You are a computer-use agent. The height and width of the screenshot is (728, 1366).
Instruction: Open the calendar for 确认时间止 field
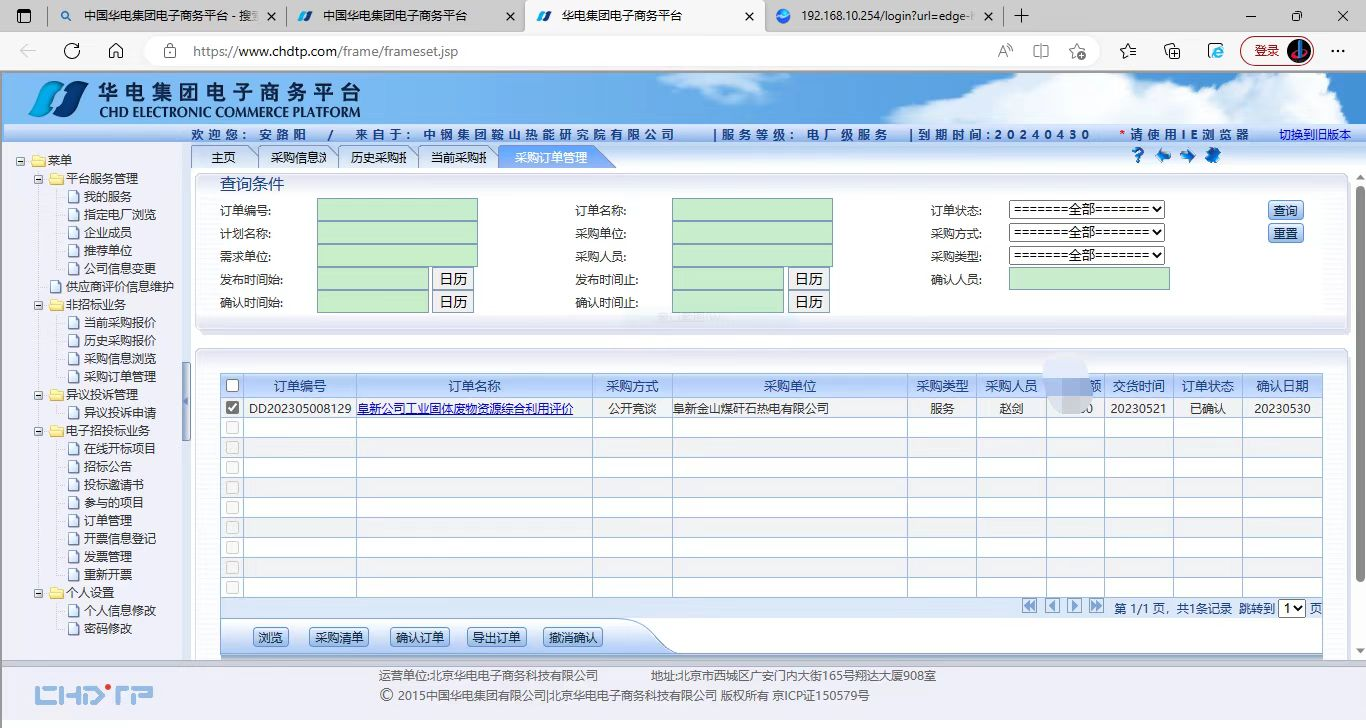(809, 304)
